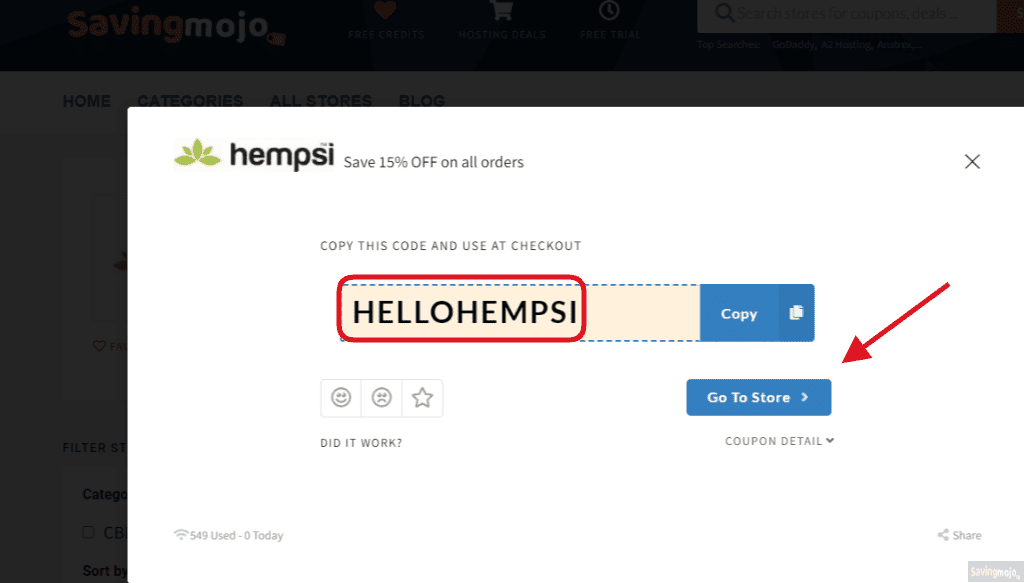Open the Hosting Deals cart icon
1024x583 pixels.
pyautogui.click(x=502, y=10)
